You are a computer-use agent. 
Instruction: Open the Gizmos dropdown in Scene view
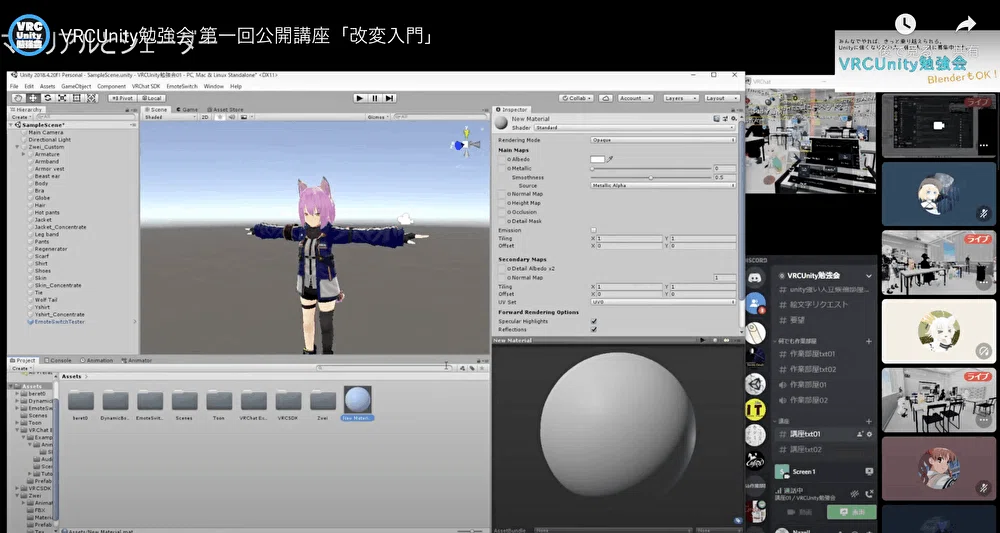click(x=378, y=117)
